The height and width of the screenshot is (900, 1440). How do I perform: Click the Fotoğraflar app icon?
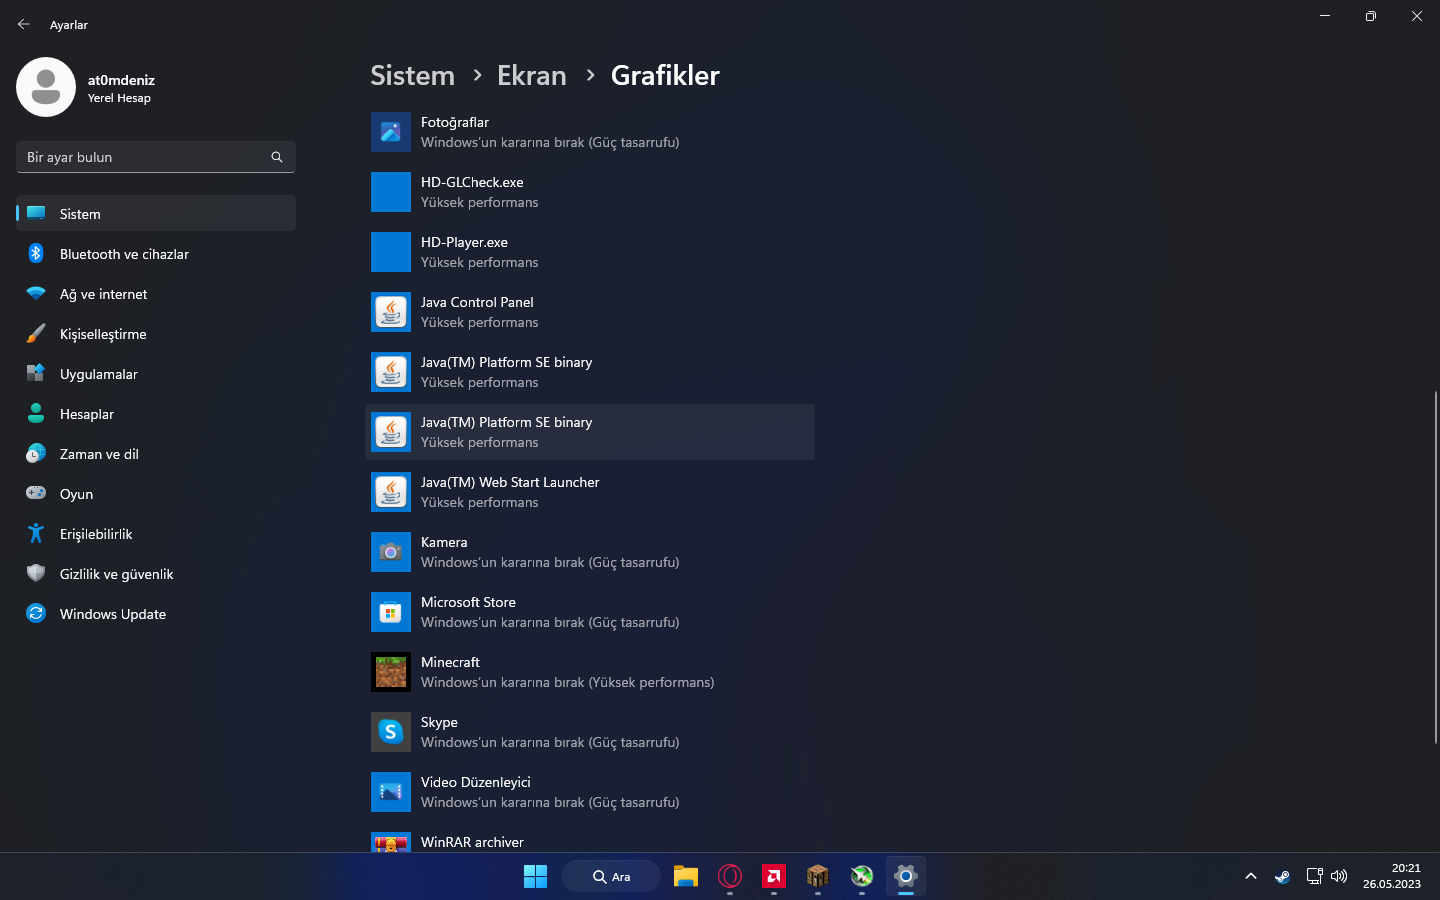tap(391, 132)
